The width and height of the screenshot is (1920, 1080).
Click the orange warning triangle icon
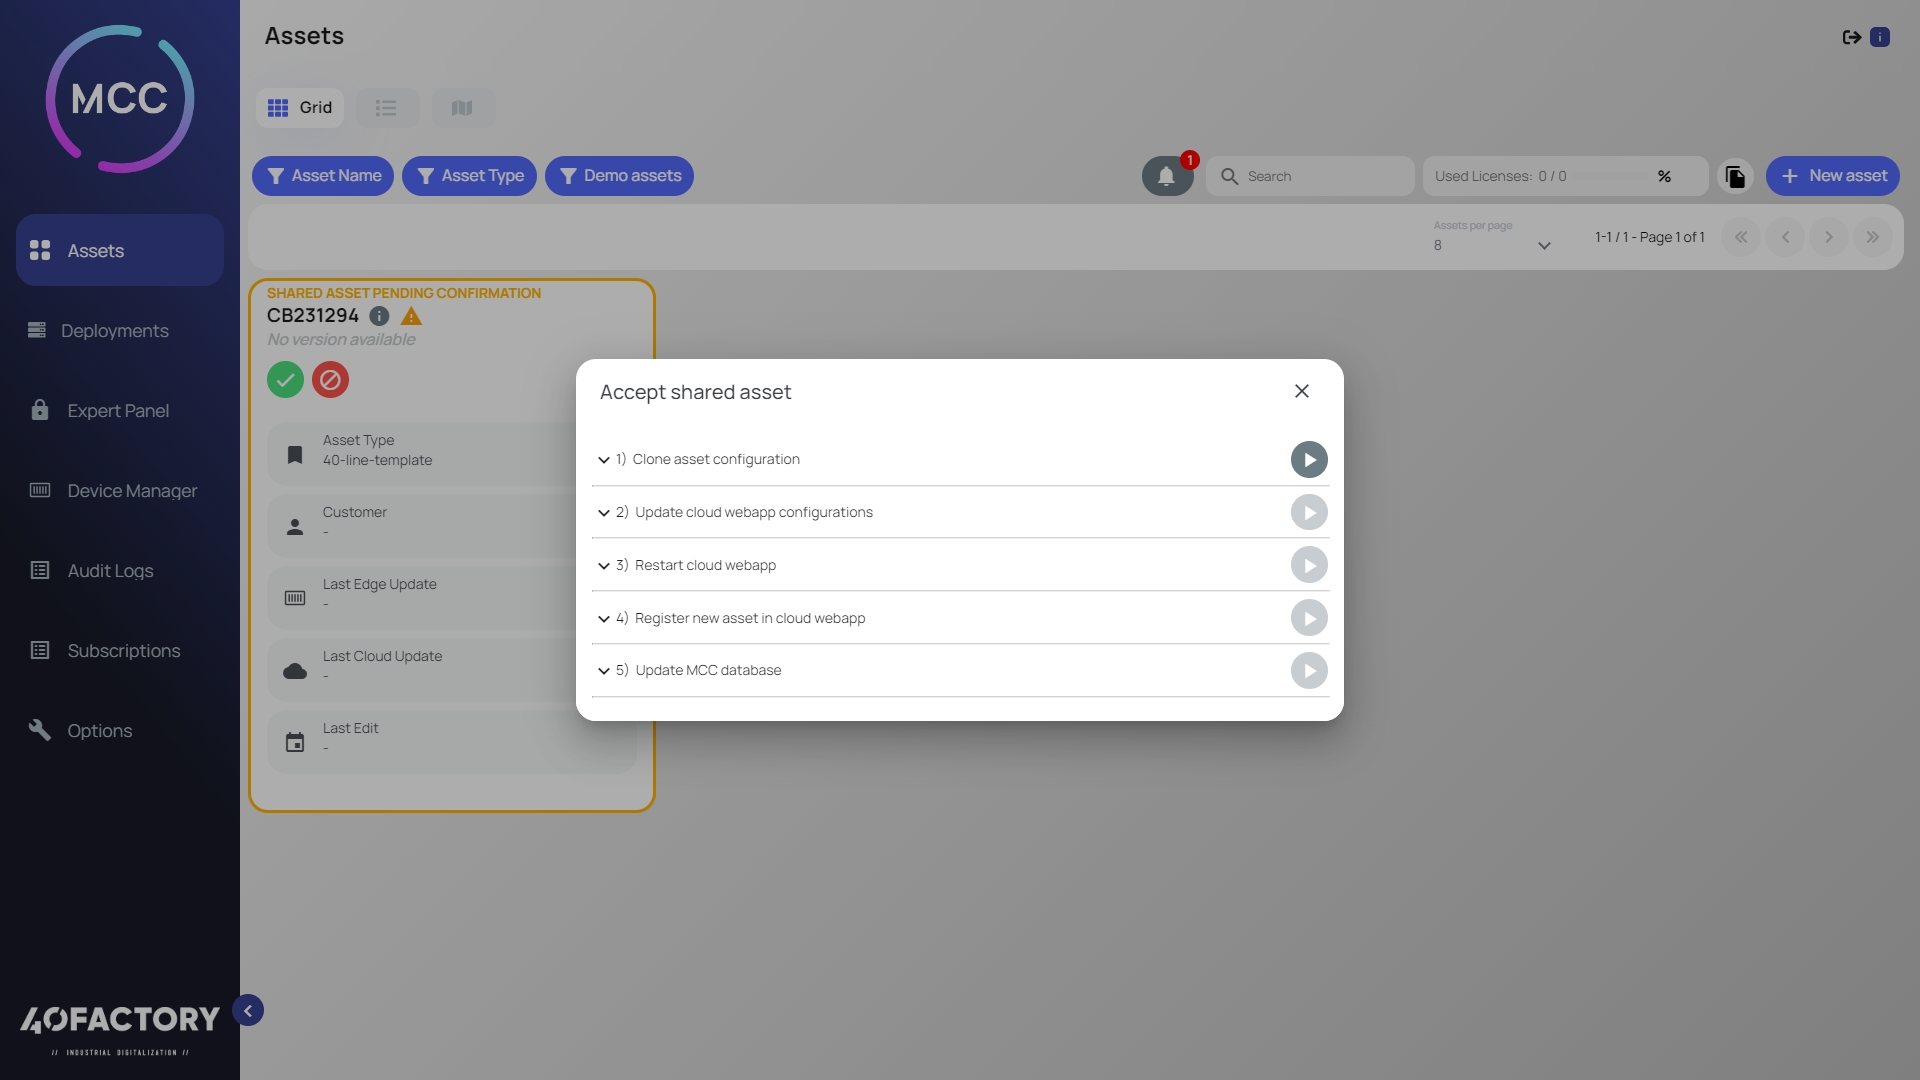[411, 316]
